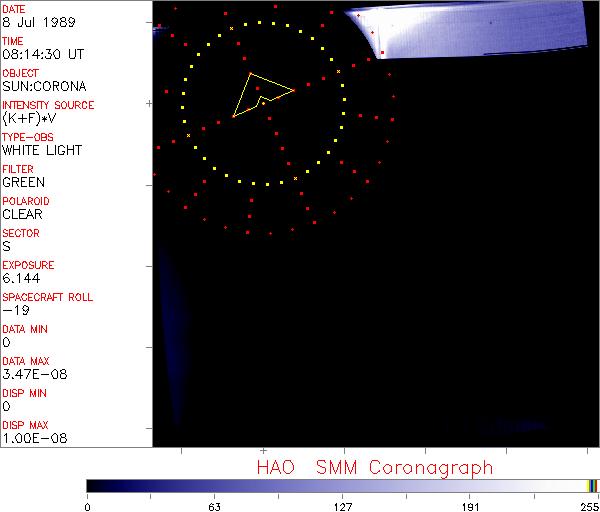The height and width of the screenshot is (512, 600).
Task: Pick the yellow end of the color bar
Action: tap(591, 486)
